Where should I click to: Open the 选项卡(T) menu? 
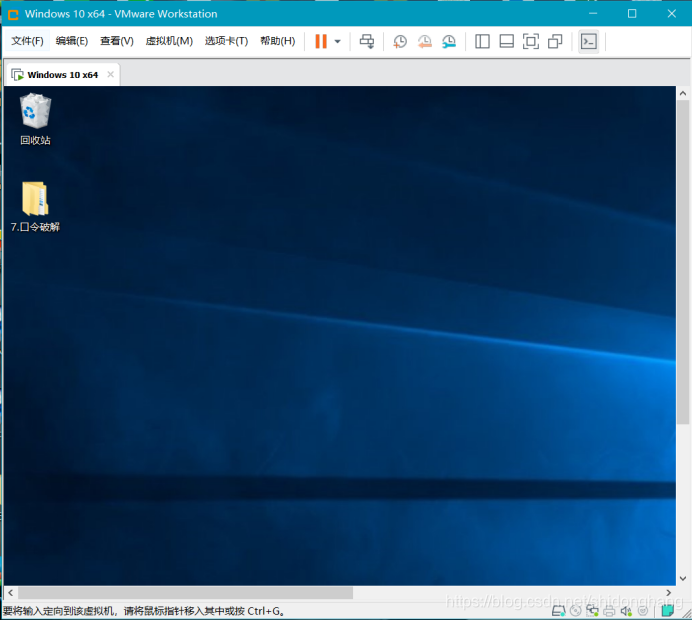click(x=226, y=41)
